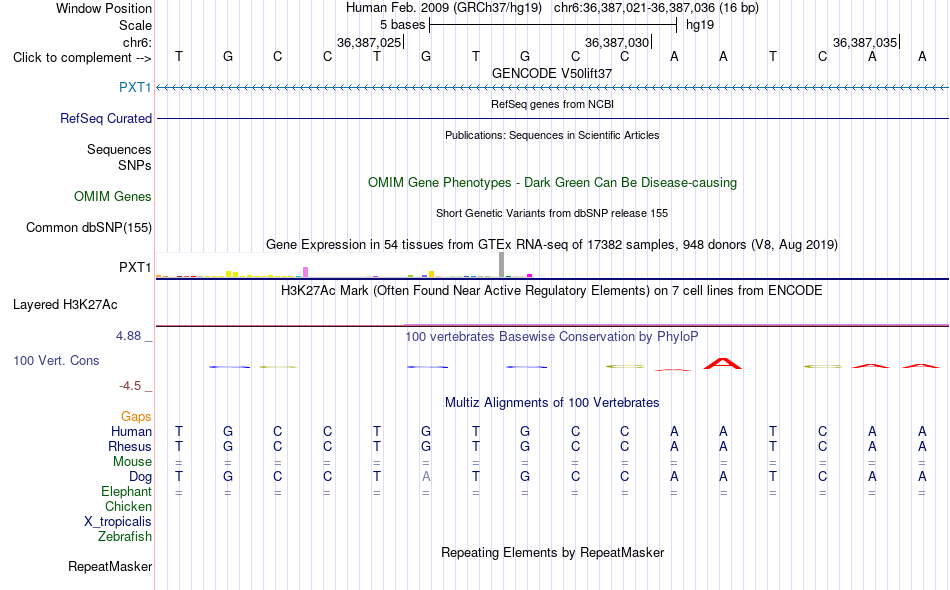Click the 'X_tropicalis' species label
The image size is (950, 590).
tap(118, 522)
